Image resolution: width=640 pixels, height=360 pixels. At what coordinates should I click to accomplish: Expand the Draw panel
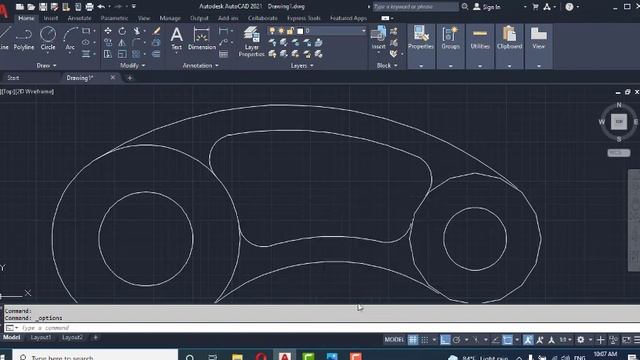[46, 65]
